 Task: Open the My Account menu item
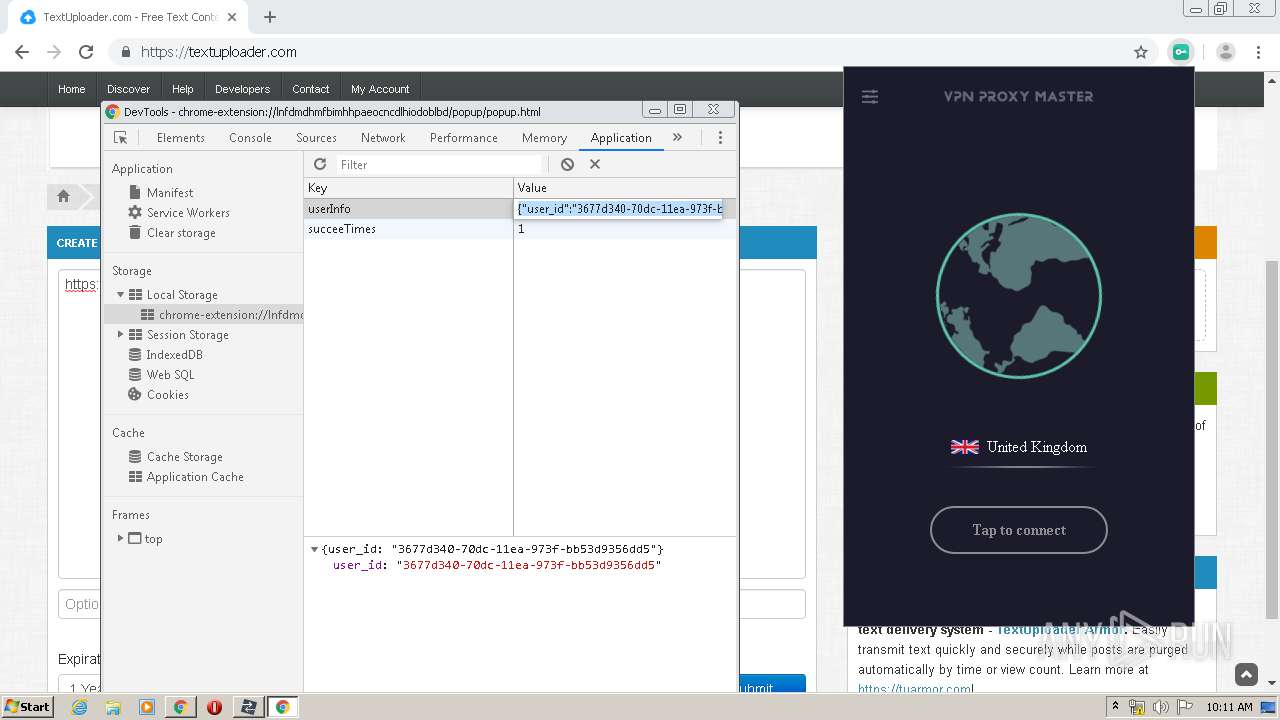tap(380, 89)
